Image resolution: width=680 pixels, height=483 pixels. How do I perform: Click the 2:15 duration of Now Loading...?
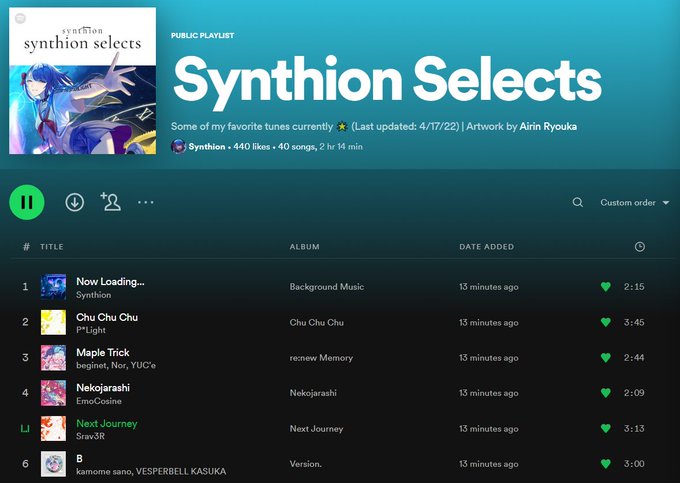click(634, 287)
